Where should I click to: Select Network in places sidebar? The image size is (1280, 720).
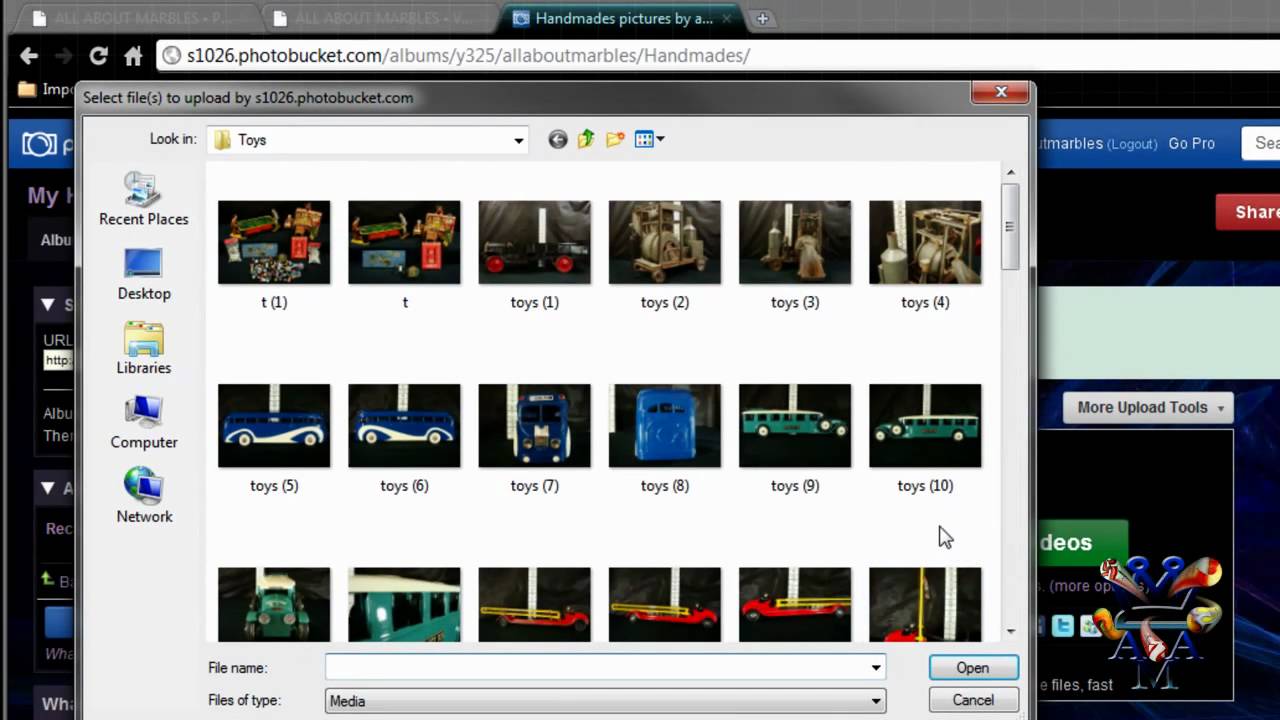click(143, 496)
